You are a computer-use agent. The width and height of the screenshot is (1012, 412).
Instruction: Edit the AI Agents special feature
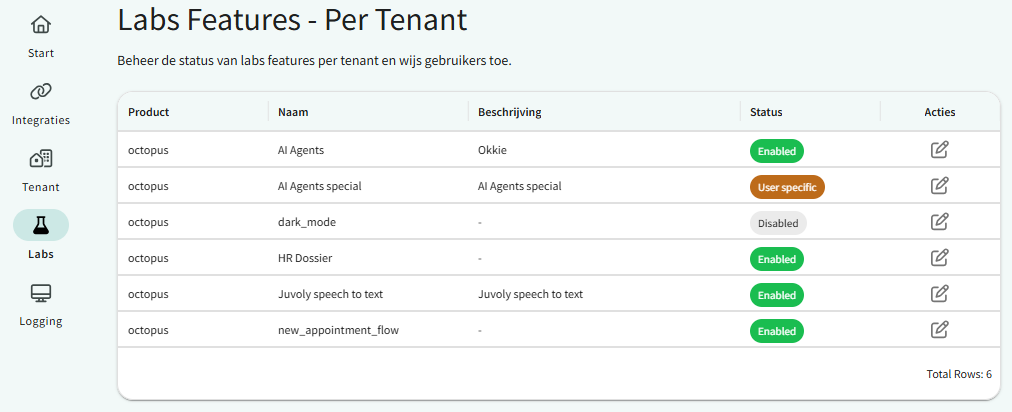[939, 186]
